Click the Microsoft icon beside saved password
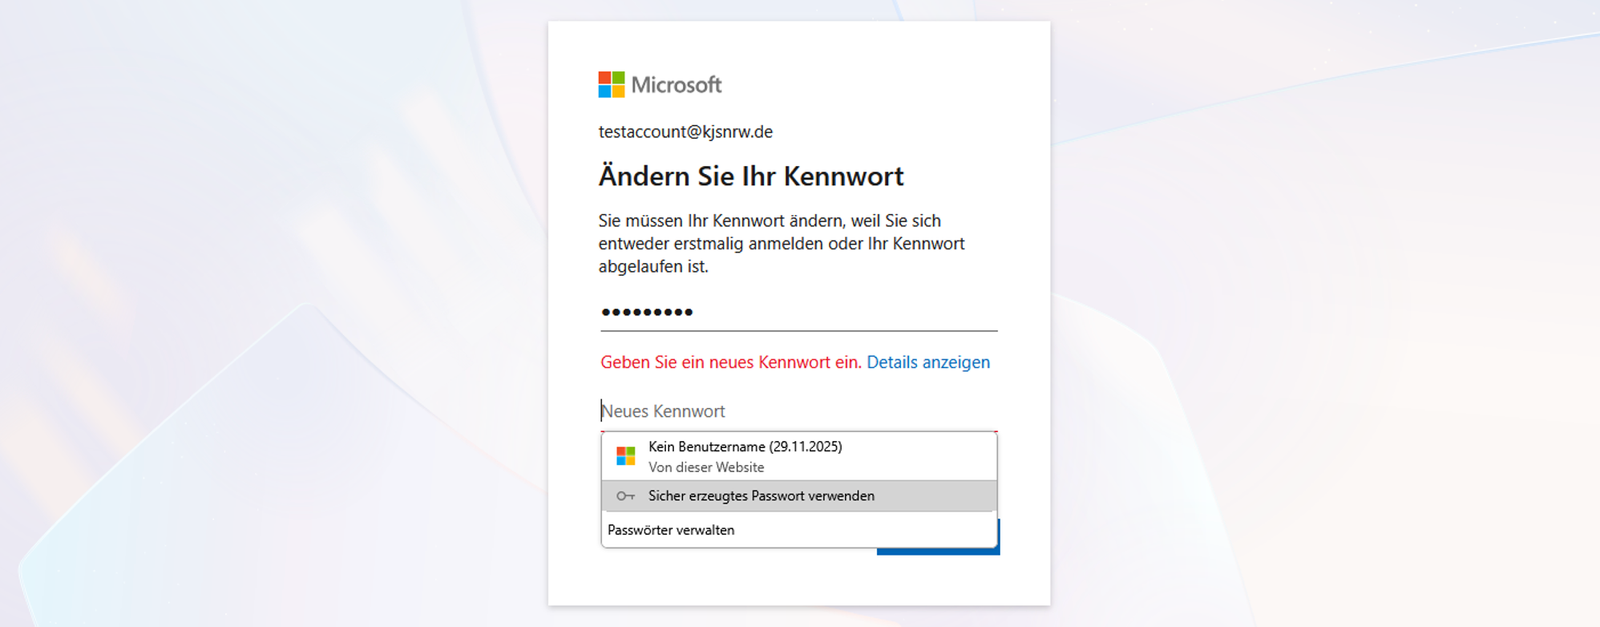1600x627 pixels. pos(626,456)
